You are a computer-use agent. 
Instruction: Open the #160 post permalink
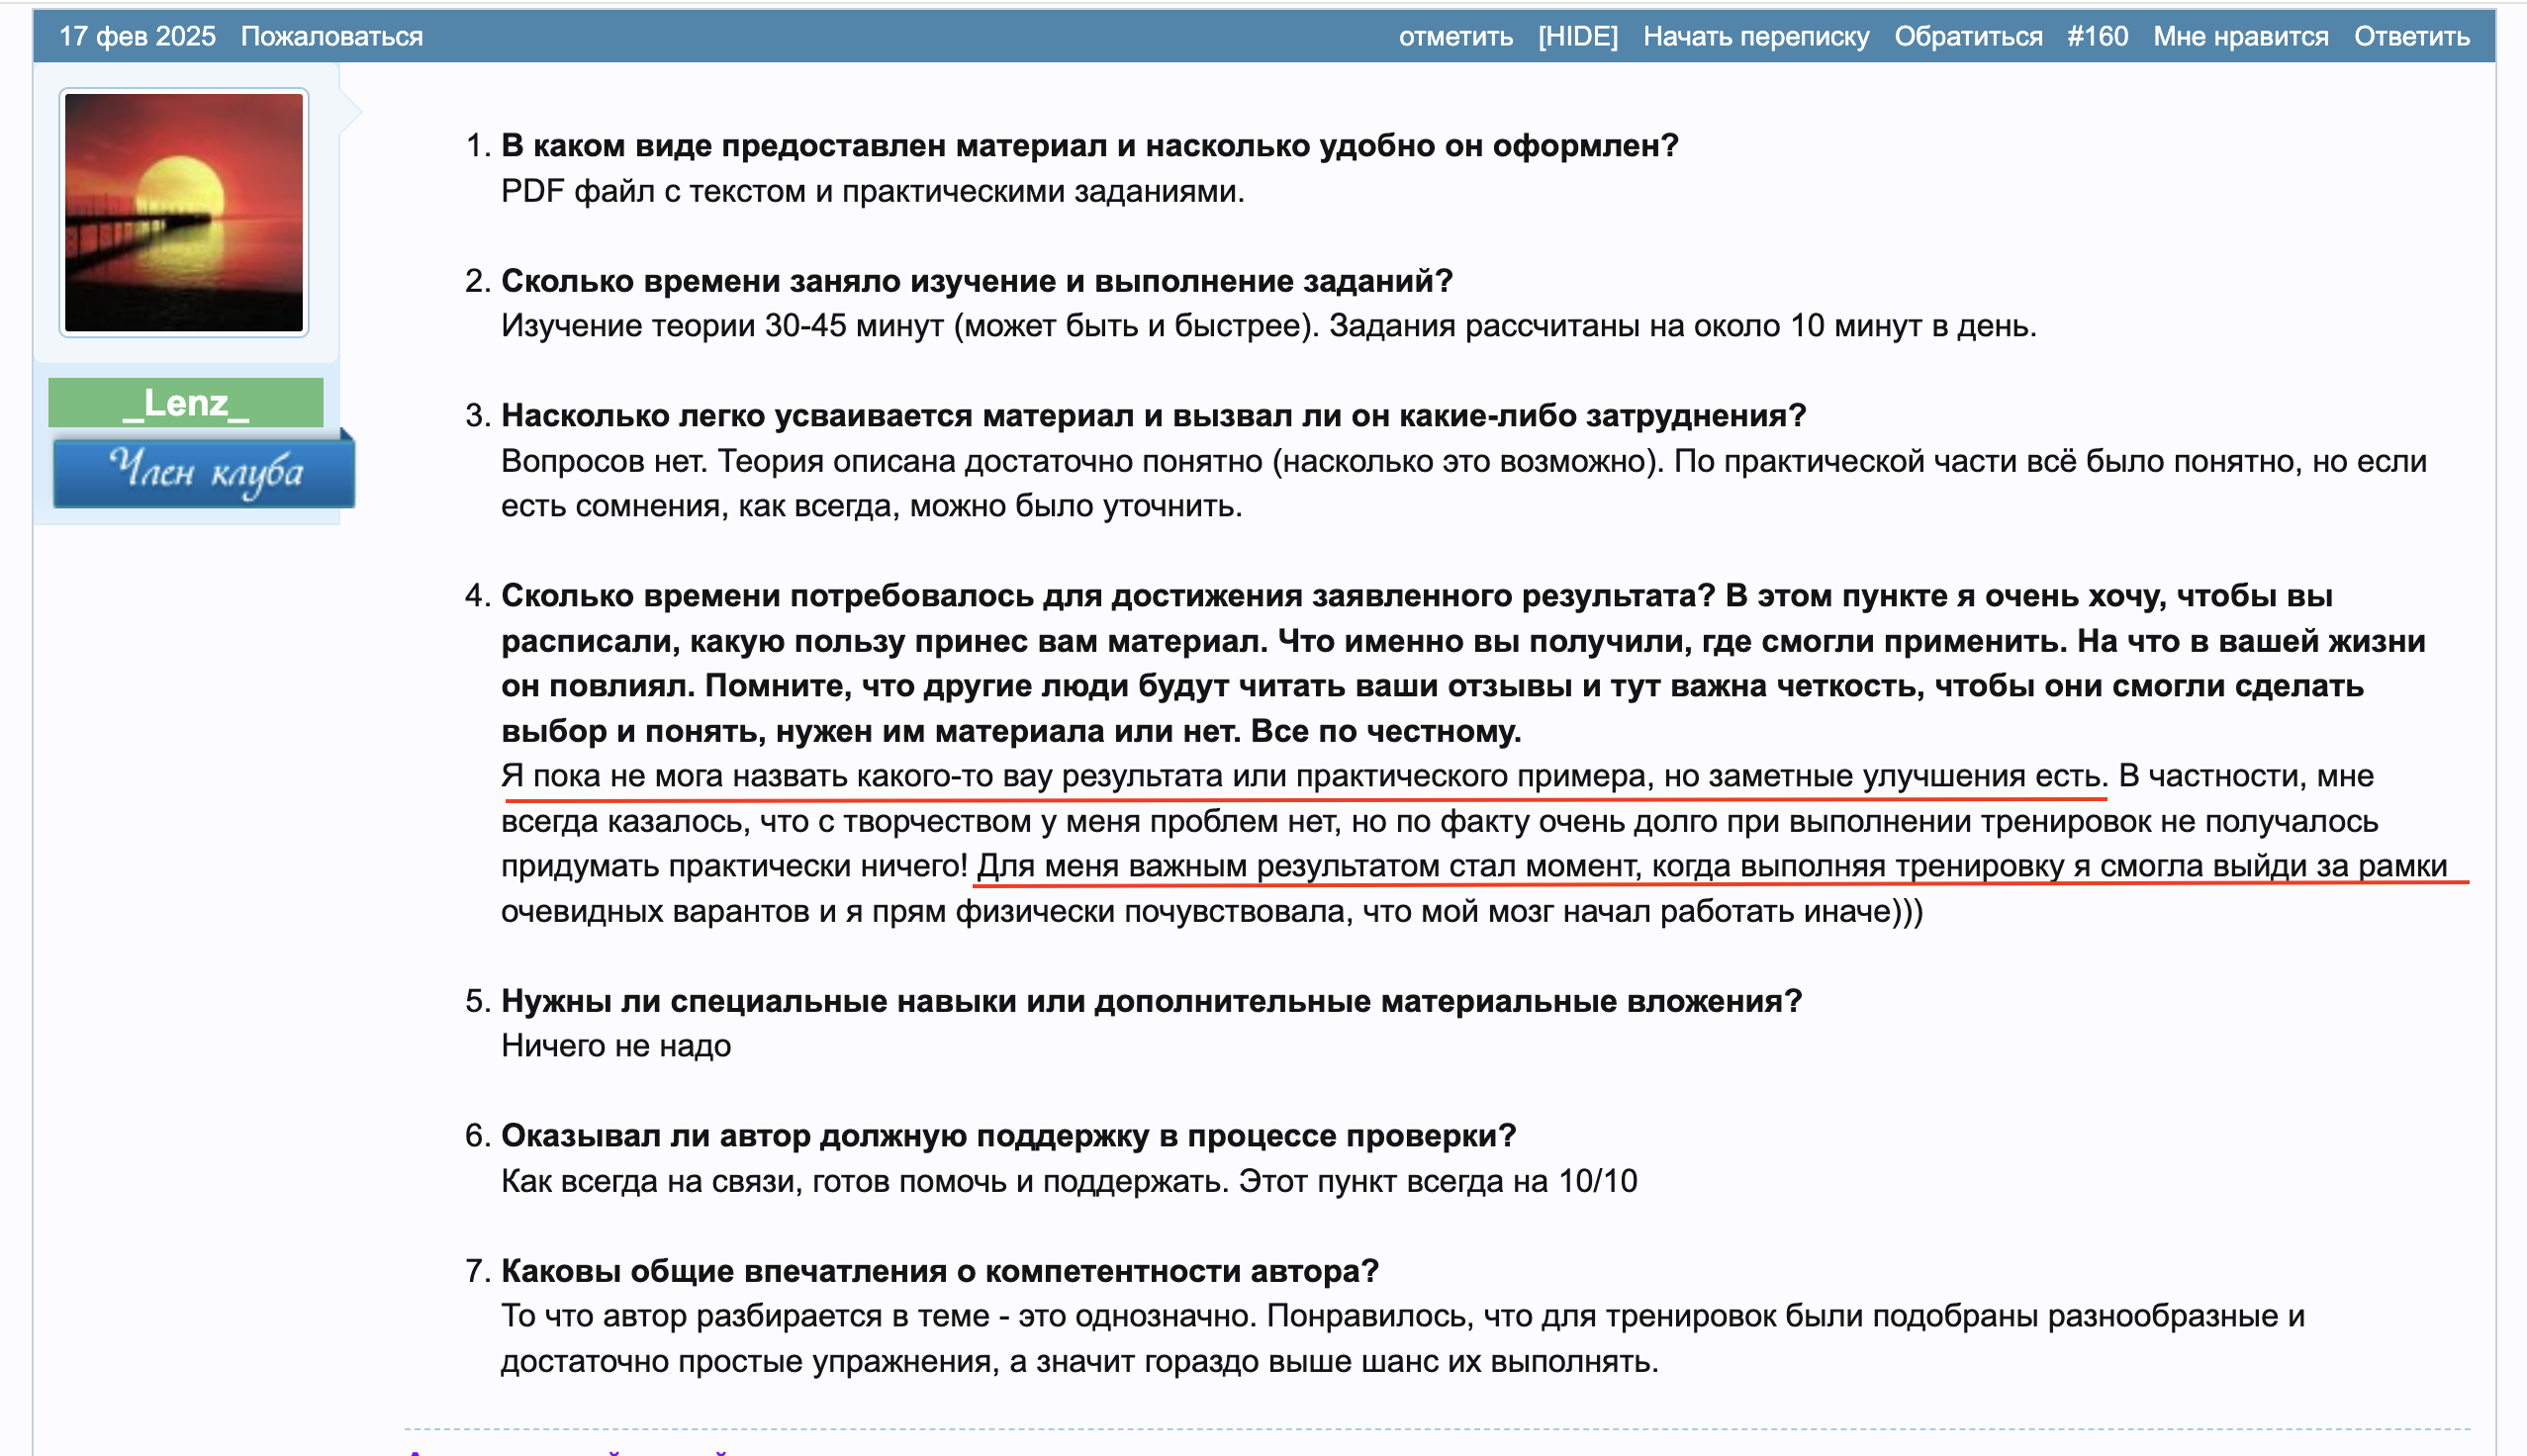tap(2097, 37)
